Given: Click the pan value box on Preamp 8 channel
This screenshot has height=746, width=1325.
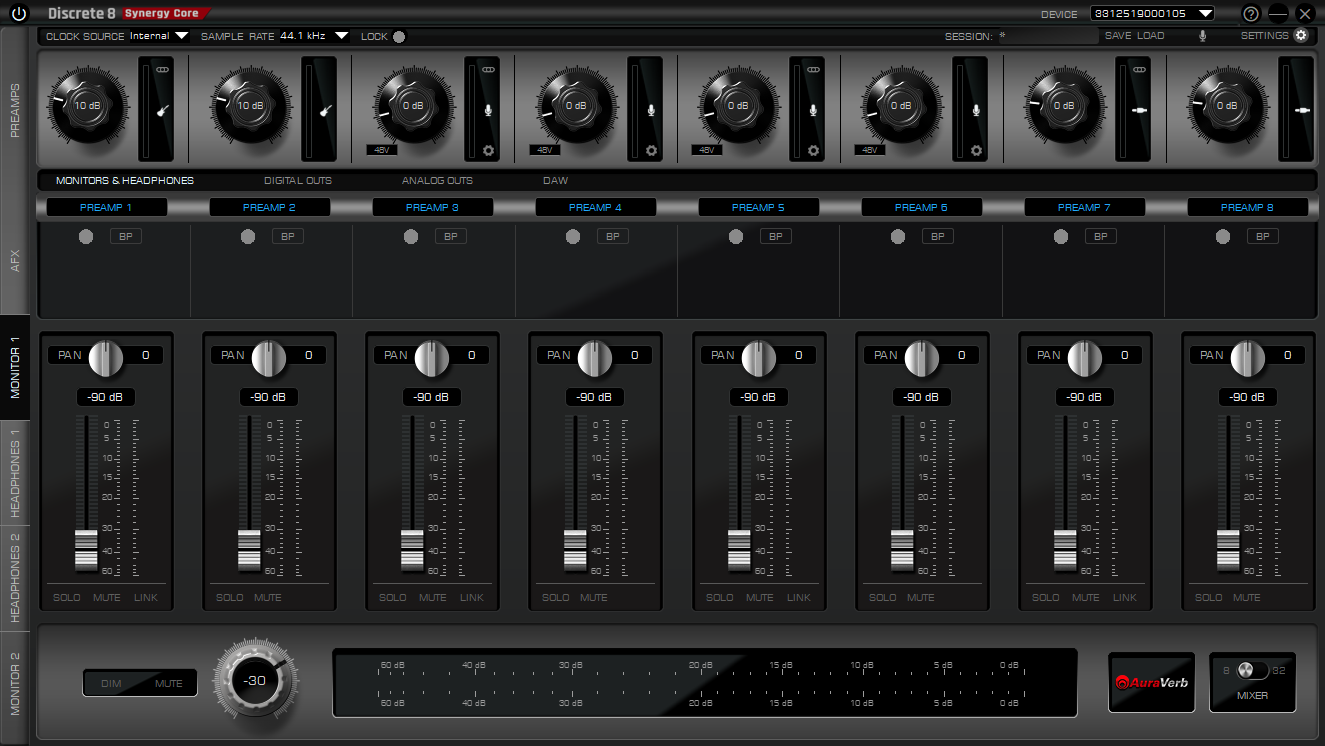Looking at the screenshot, I should pos(1287,355).
